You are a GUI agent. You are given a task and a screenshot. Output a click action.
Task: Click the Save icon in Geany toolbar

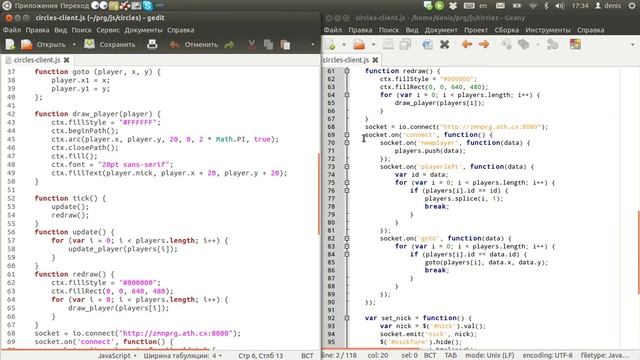point(388,44)
